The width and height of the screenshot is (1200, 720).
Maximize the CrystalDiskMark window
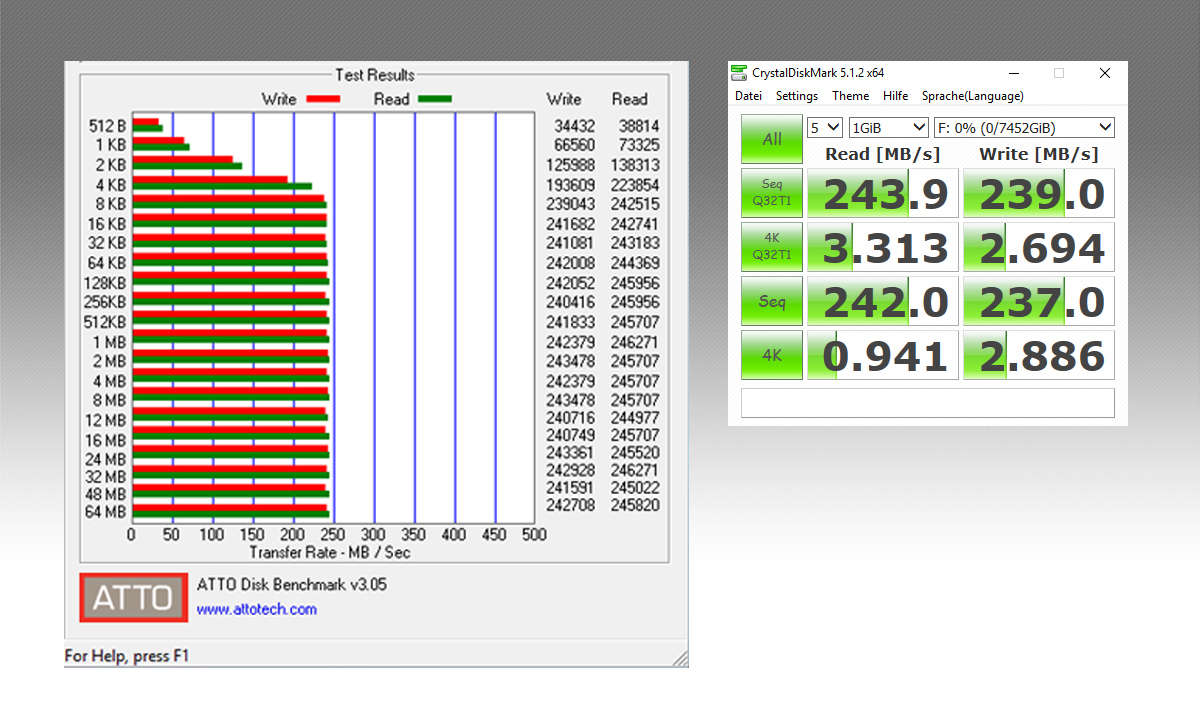click(1059, 73)
